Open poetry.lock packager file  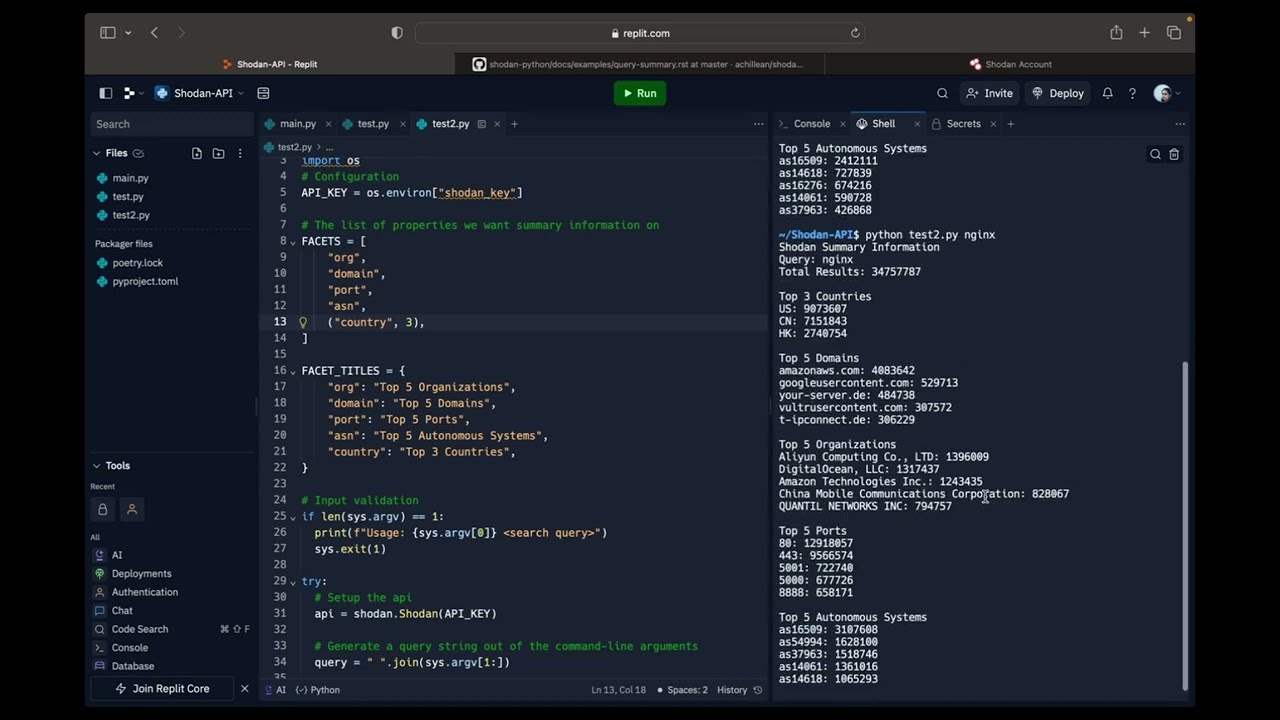coord(137,263)
